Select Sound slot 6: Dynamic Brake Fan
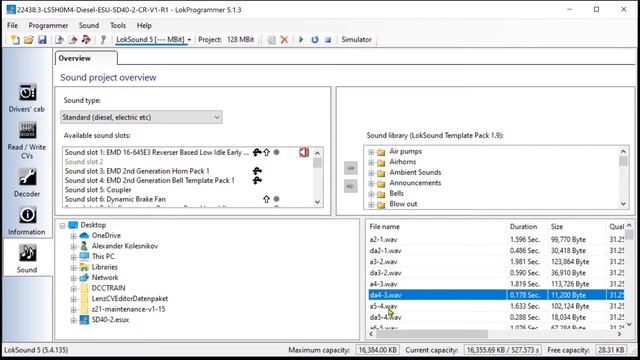Viewport: 640px width, 360px height. coord(115,199)
